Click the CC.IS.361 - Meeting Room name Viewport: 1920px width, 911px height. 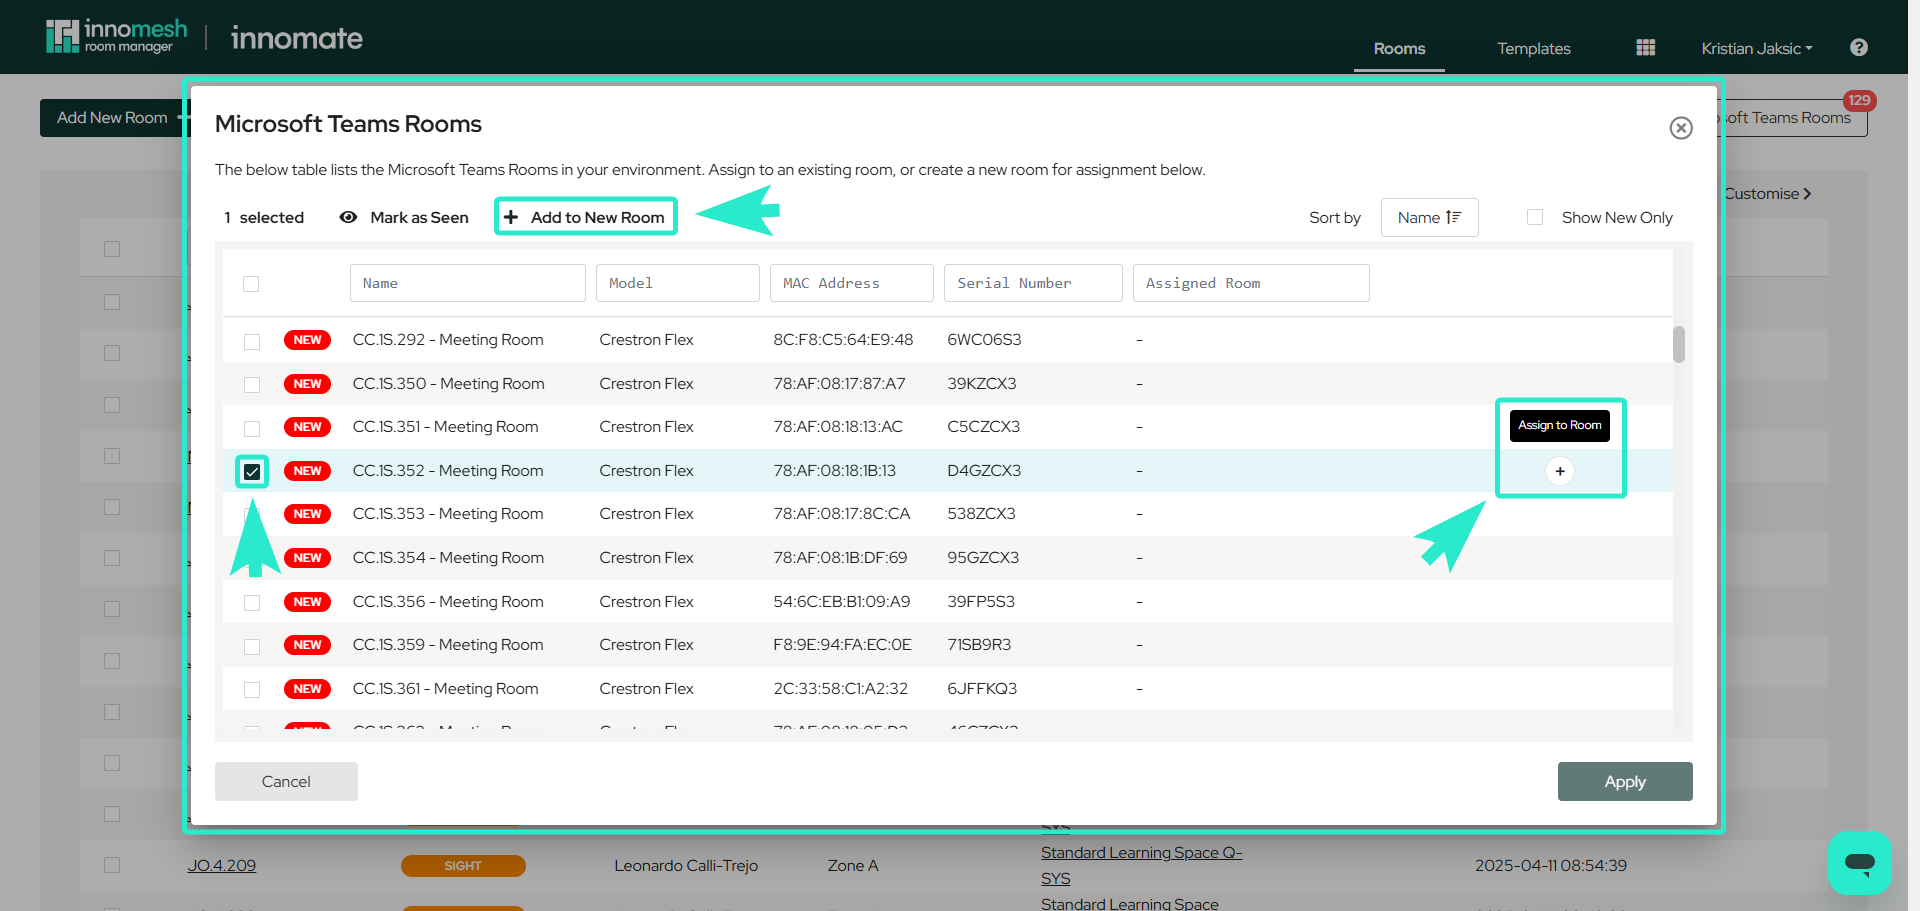pos(445,689)
